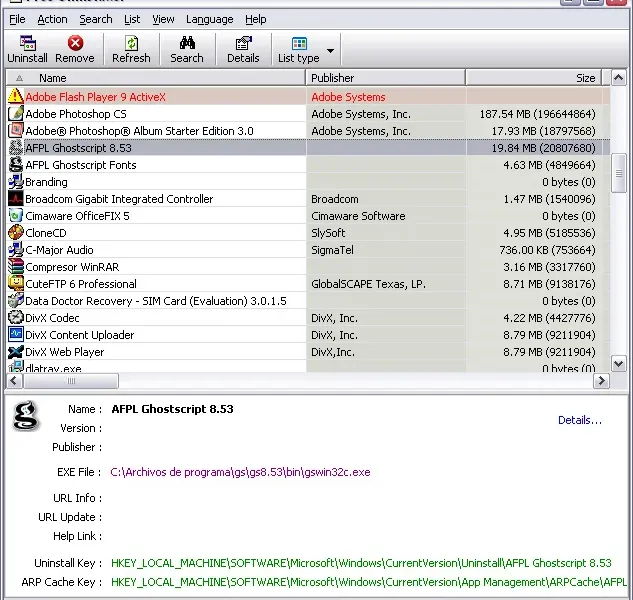Sort by the Publisher column header
633x600 pixels.
(x=386, y=78)
